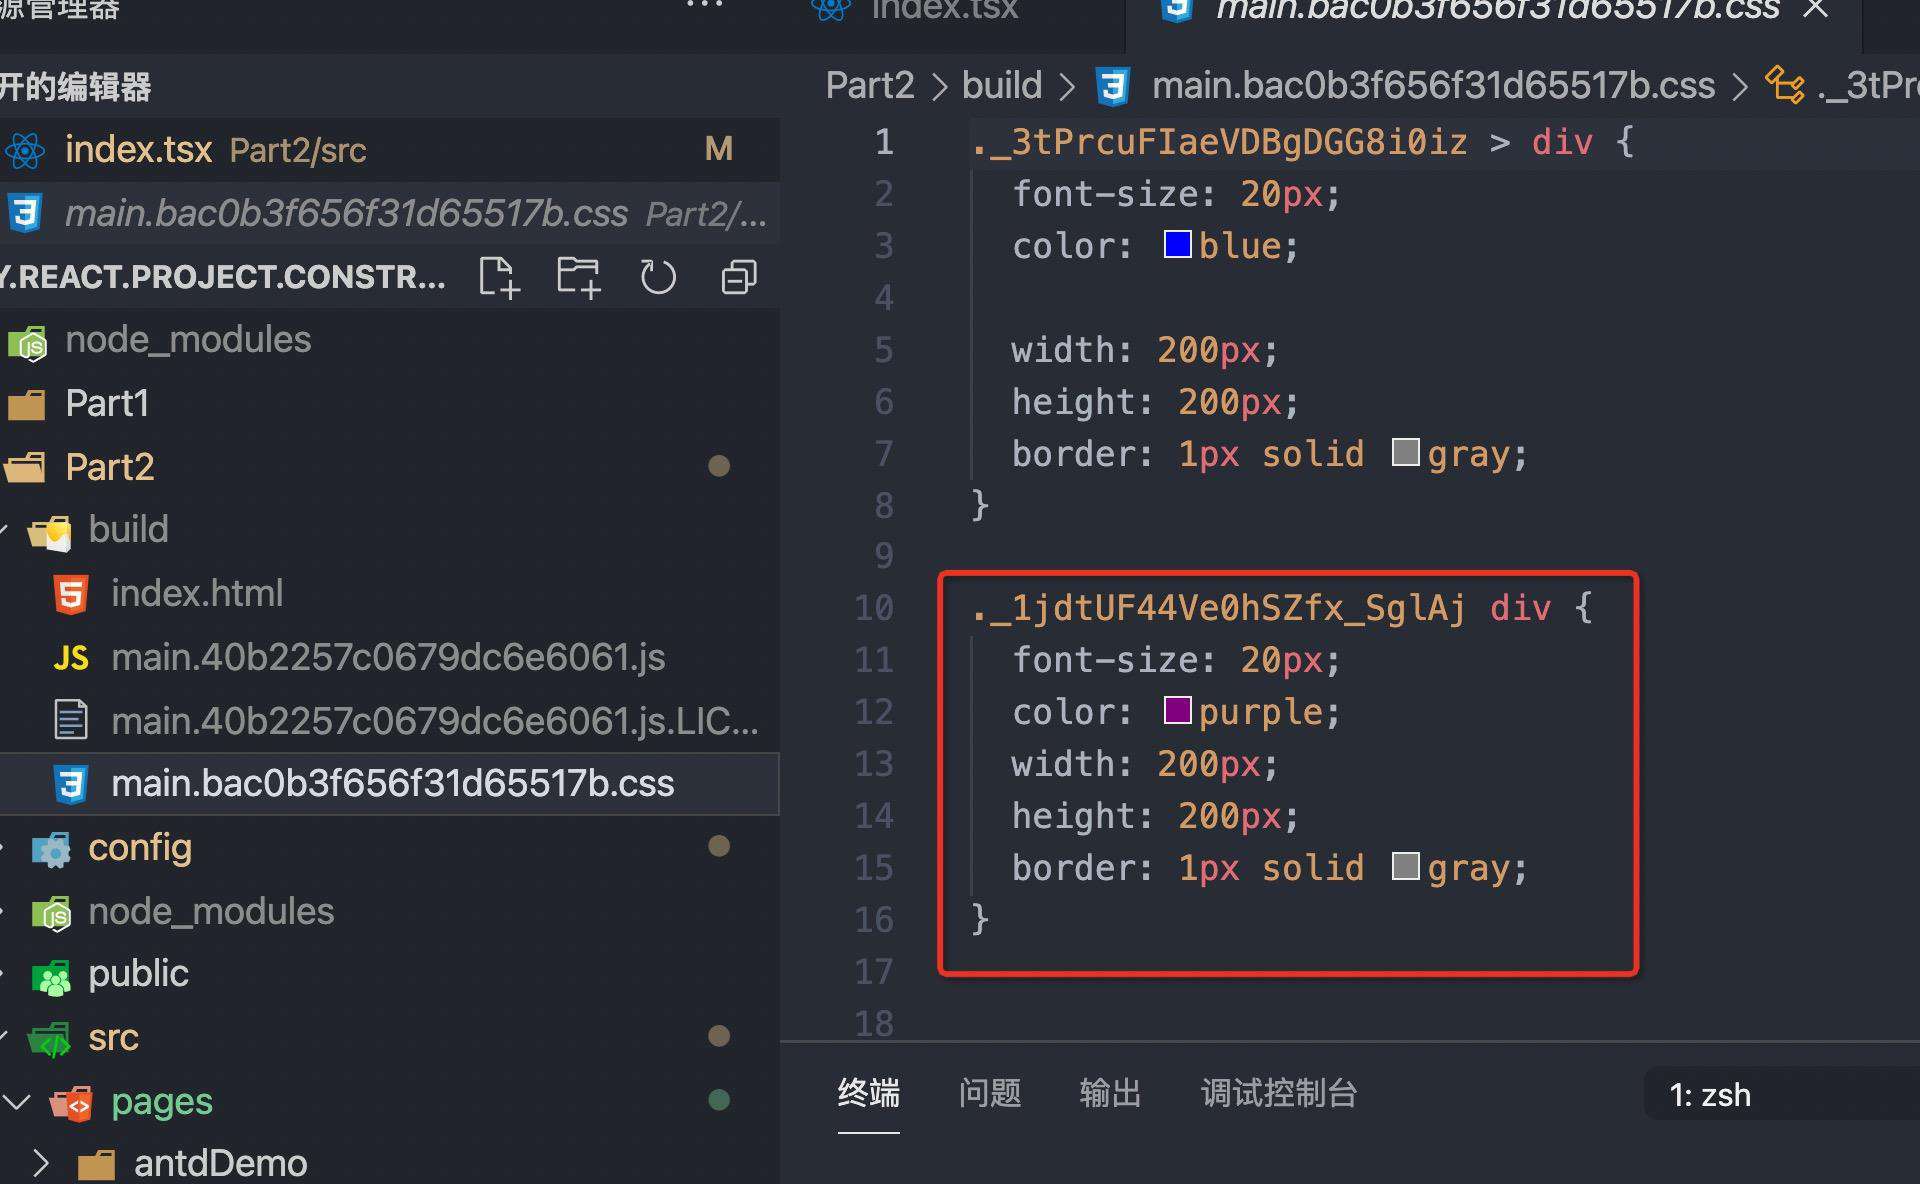Click the ._3tPrcuFIaeVDBgDGG8i0iz selector text
Image resolution: width=1920 pixels, height=1184 pixels.
pyautogui.click(x=1219, y=142)
